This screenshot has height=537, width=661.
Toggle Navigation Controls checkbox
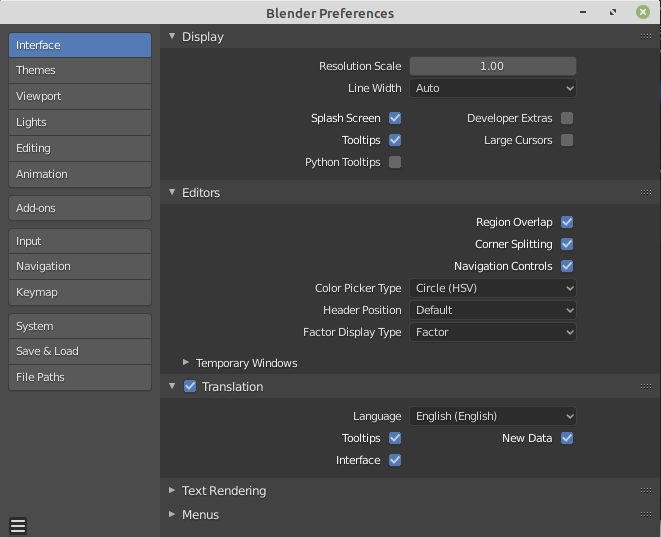567,266
